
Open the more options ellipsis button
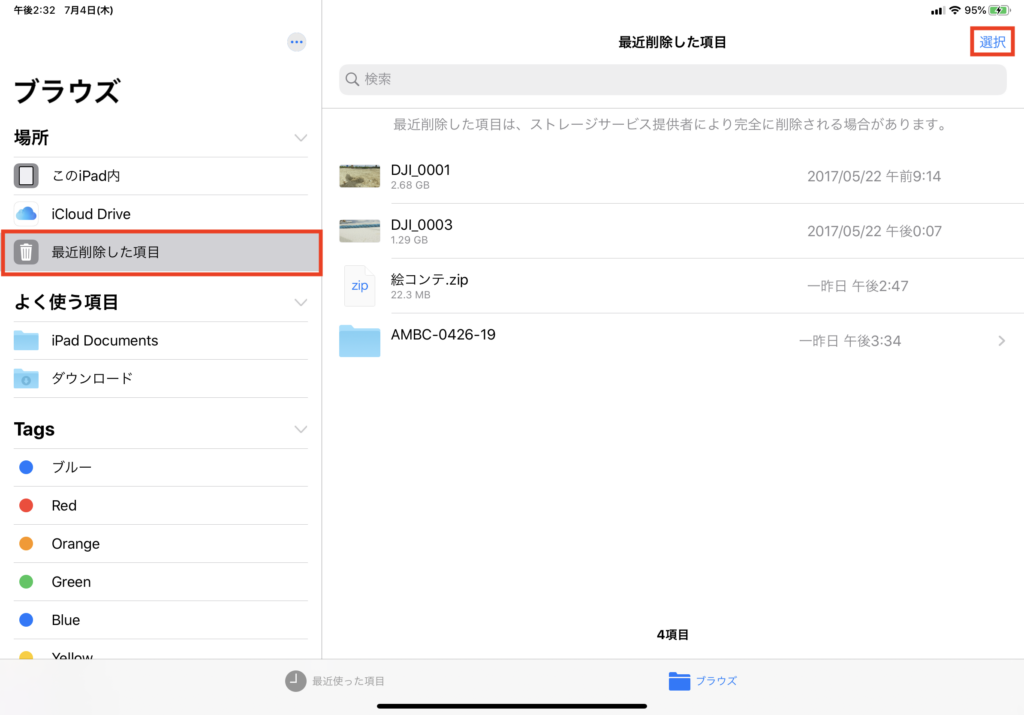click(x=296, y=42)
